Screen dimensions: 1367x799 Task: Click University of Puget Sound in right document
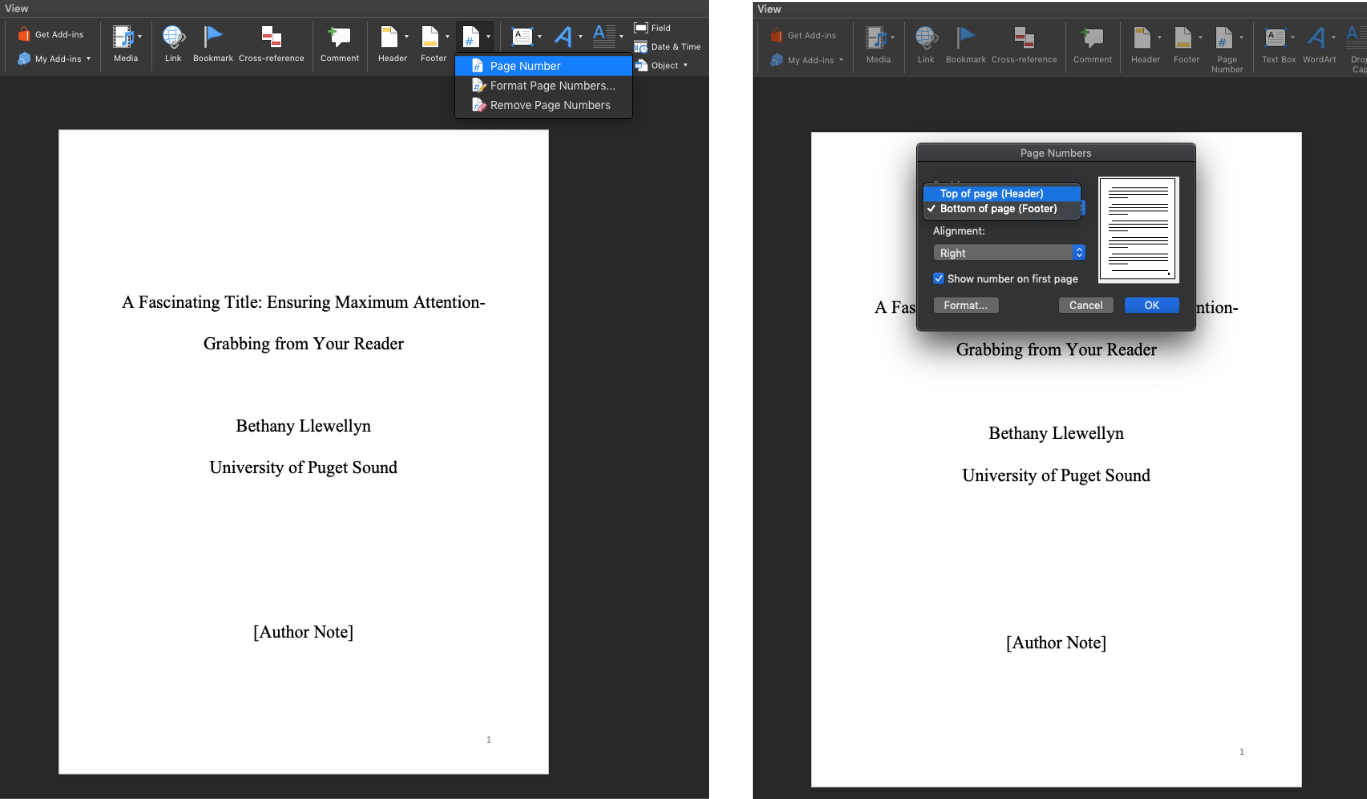pos(1056,475)
